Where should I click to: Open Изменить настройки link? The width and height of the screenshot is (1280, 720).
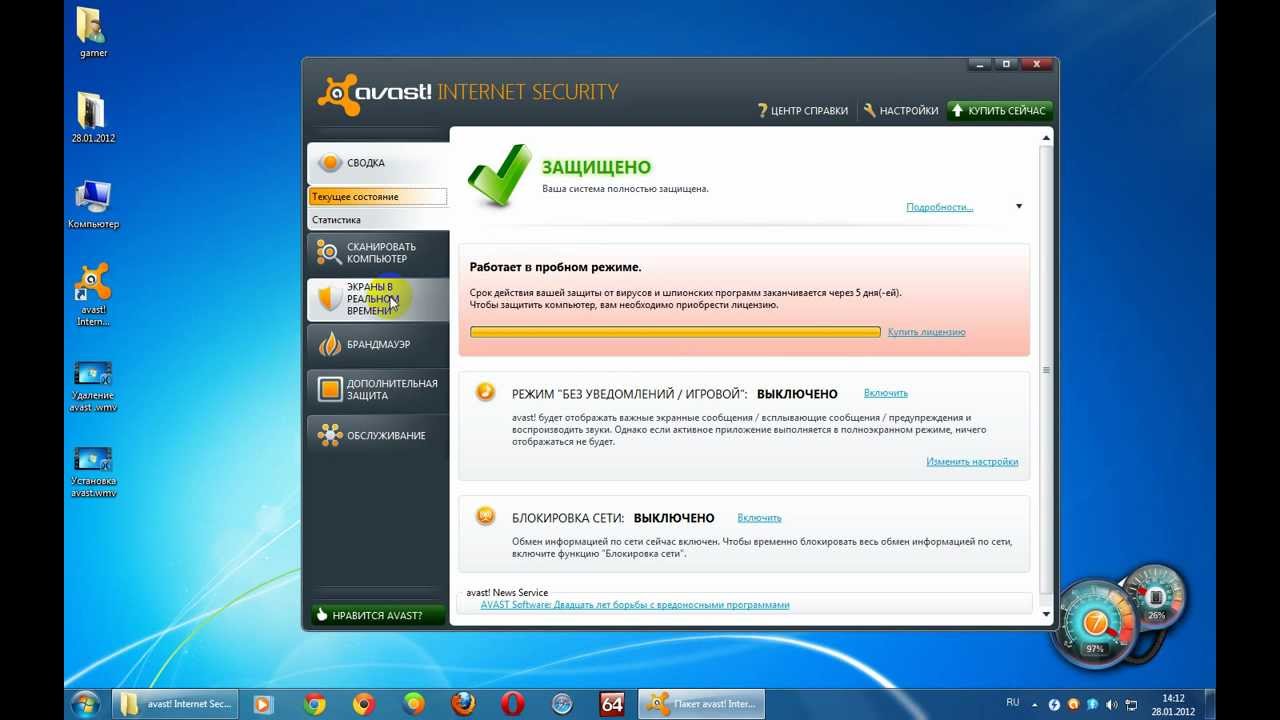[972, 462]
